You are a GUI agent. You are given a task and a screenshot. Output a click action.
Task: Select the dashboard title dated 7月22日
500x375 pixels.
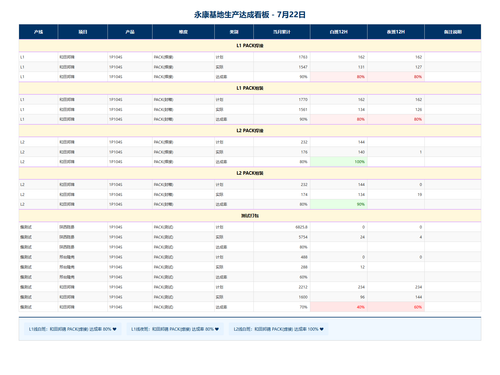tap(250, 14)
